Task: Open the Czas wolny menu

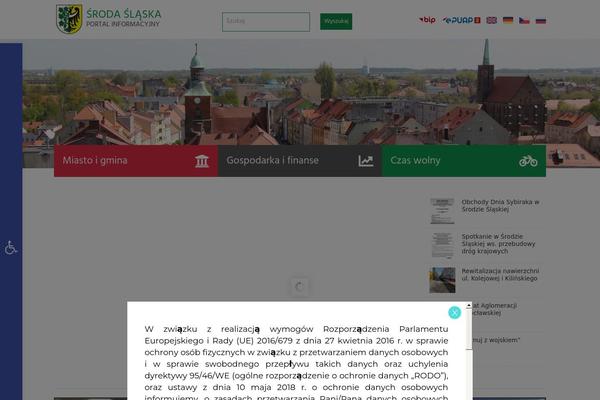Action: coord(464,161)
